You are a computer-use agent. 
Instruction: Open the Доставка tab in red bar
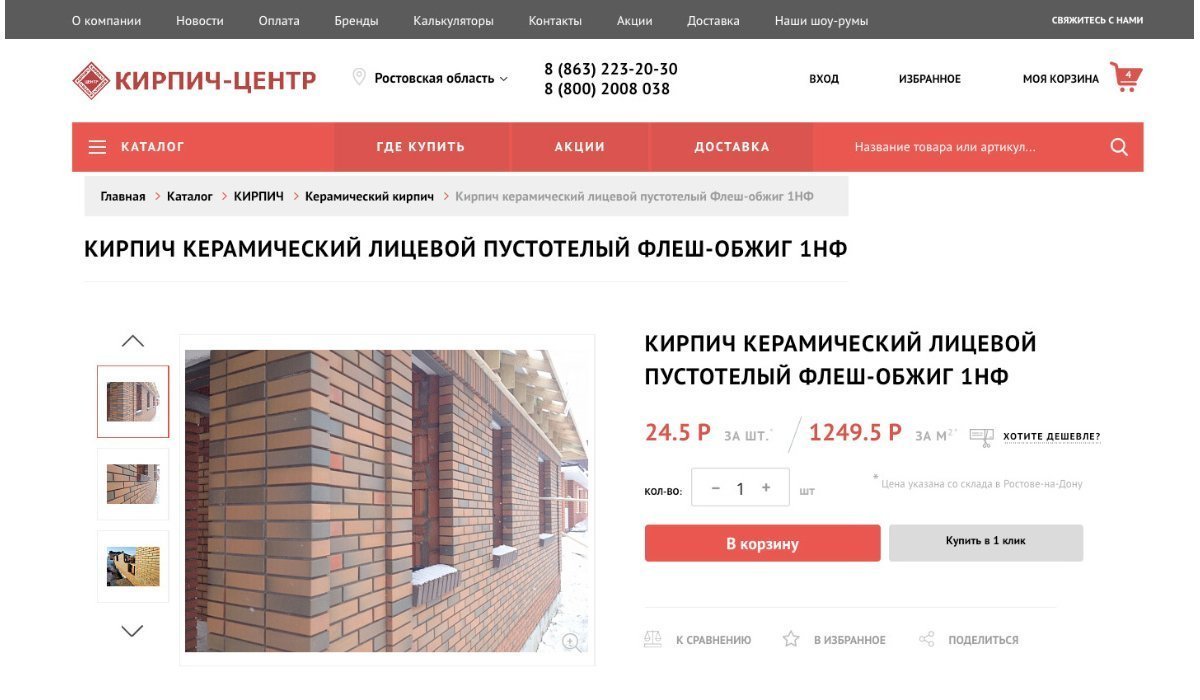coord(732,147)
